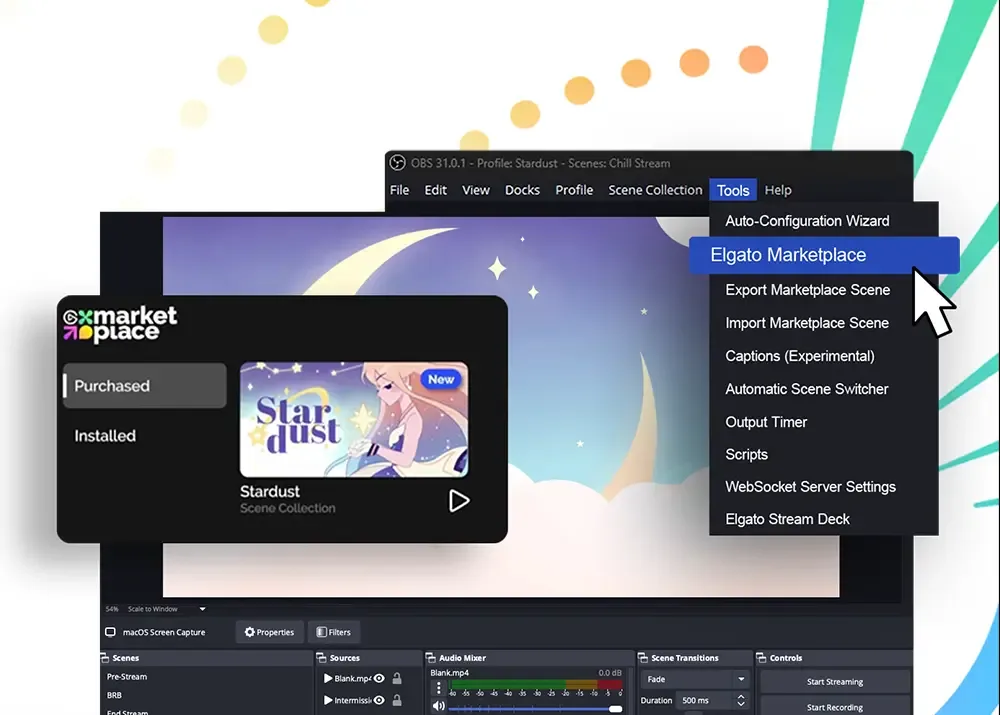This screenshot has height=715, width=1000.
Task: Open the Docks menu
Action: [x=522, y=190]
